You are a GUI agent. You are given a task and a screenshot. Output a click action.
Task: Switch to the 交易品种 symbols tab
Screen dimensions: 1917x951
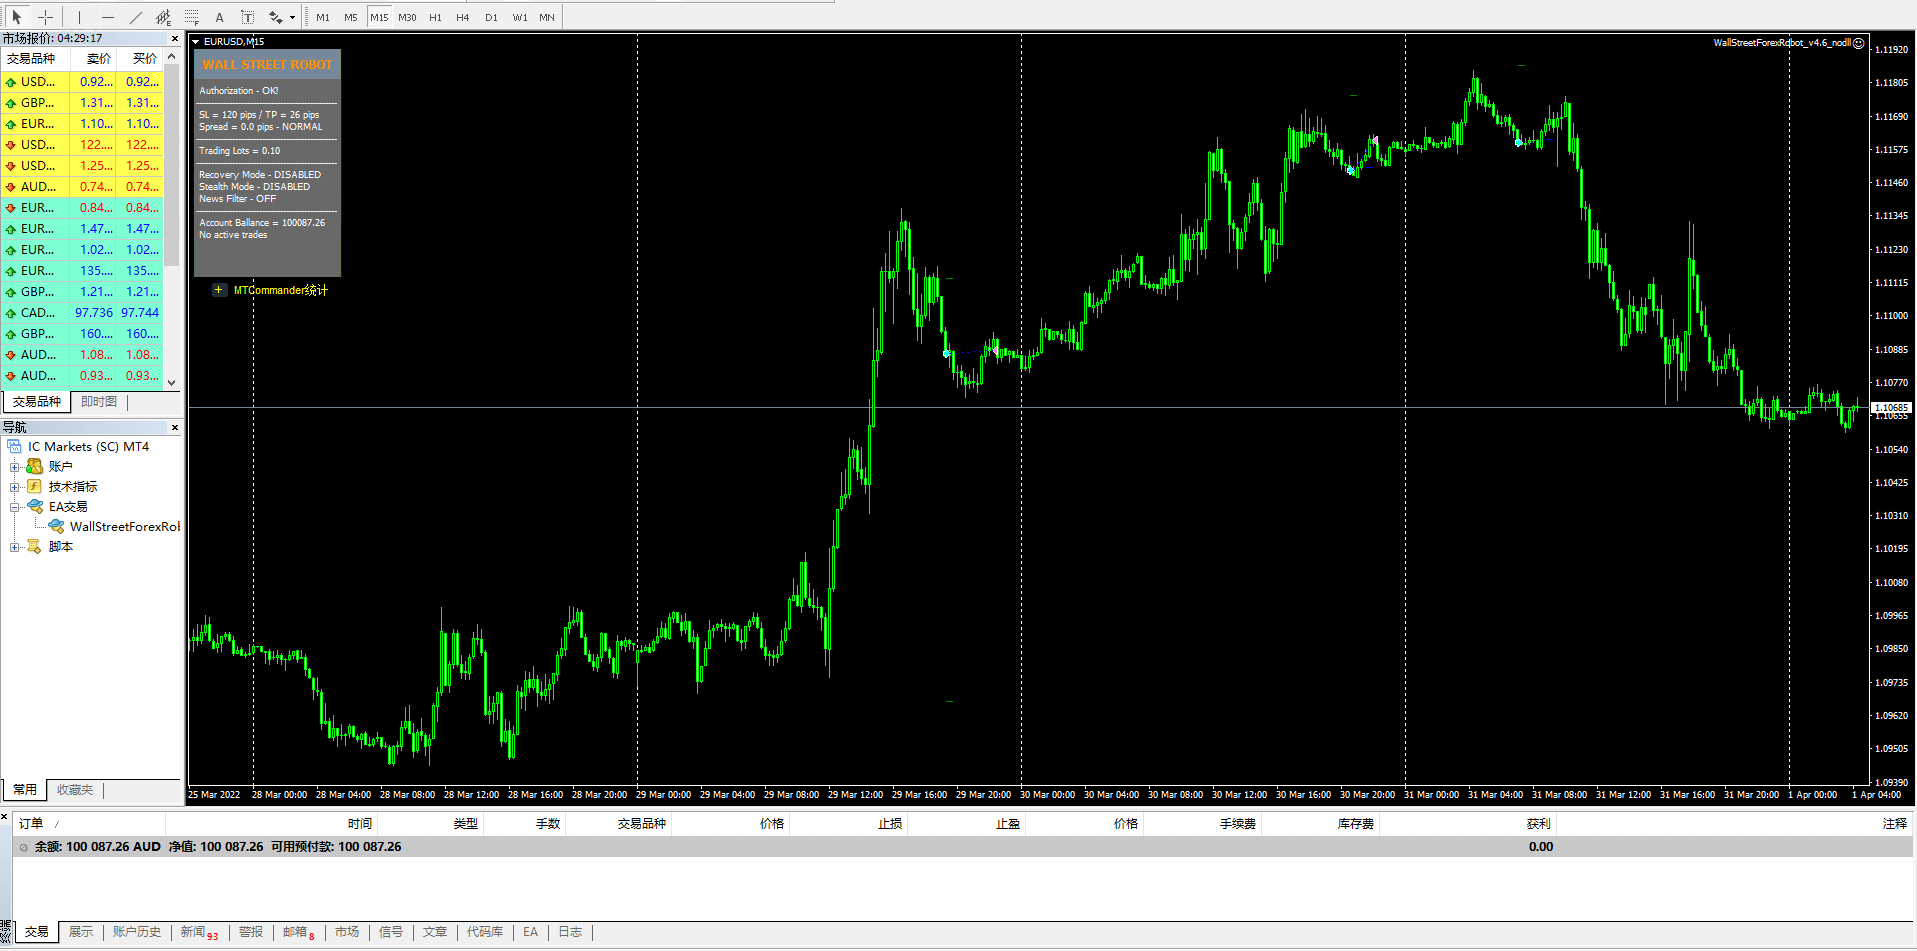[37, 402]
